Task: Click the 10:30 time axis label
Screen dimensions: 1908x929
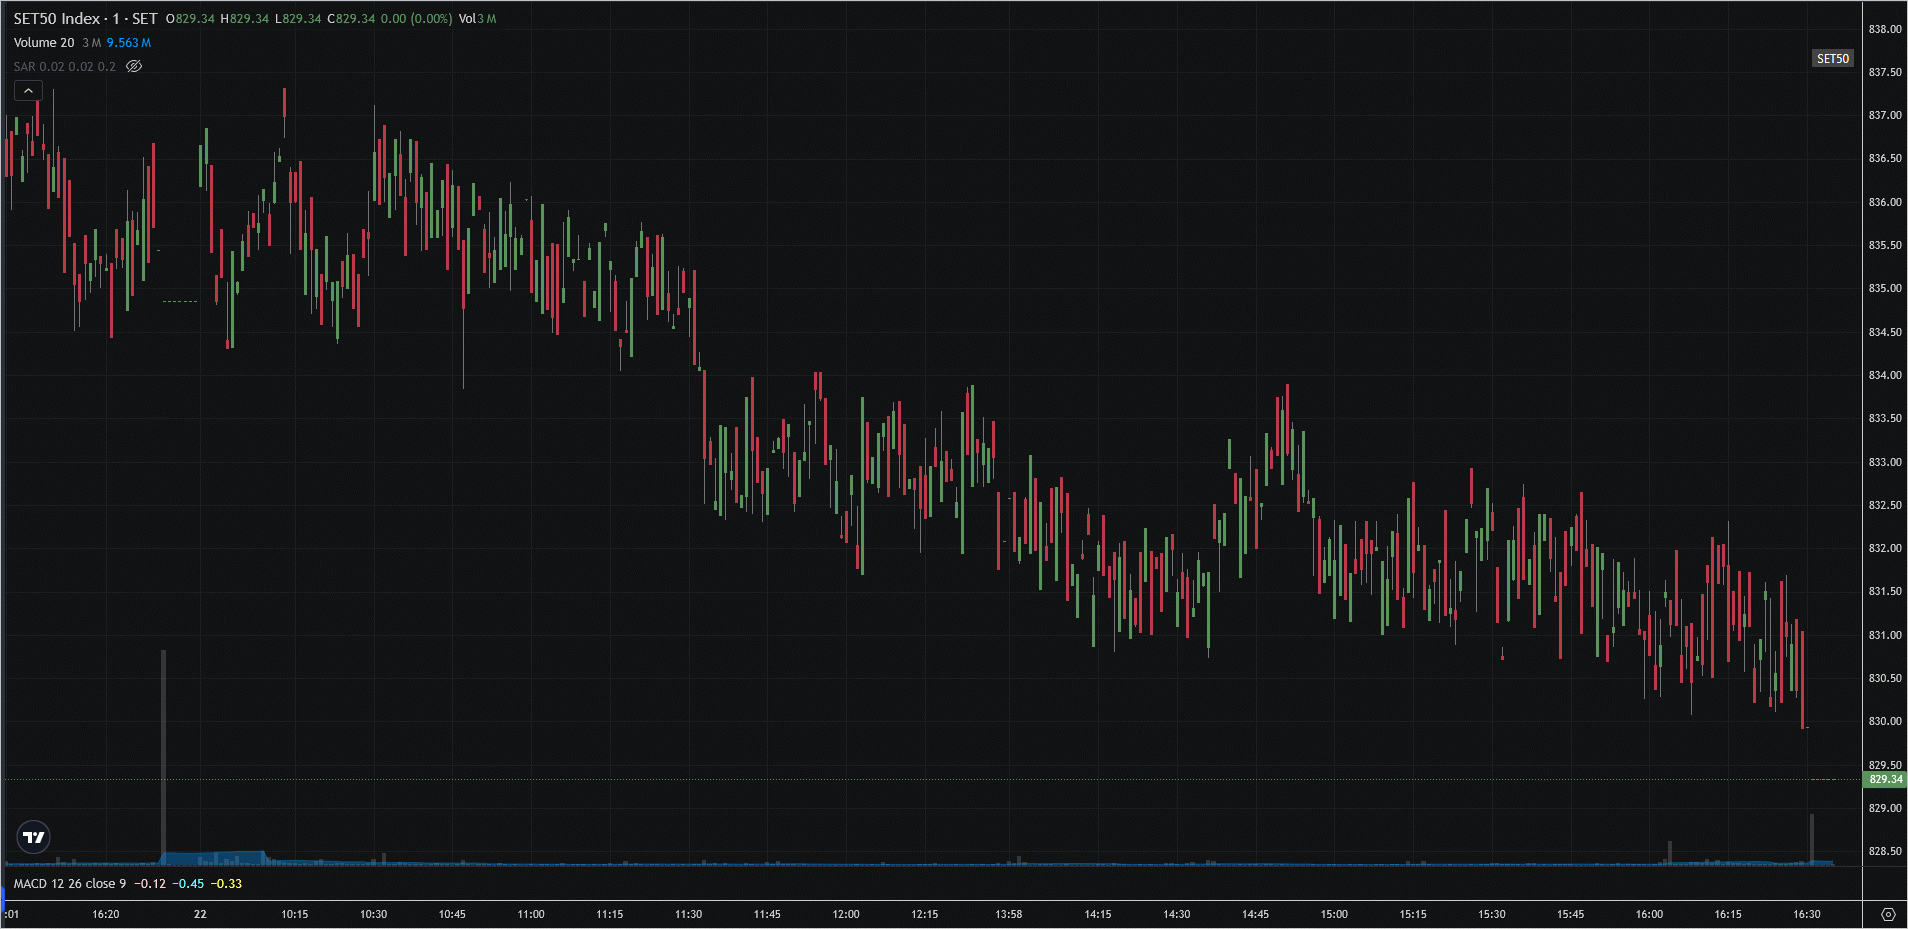Action: pyautogui.click(x=373, y=914)
